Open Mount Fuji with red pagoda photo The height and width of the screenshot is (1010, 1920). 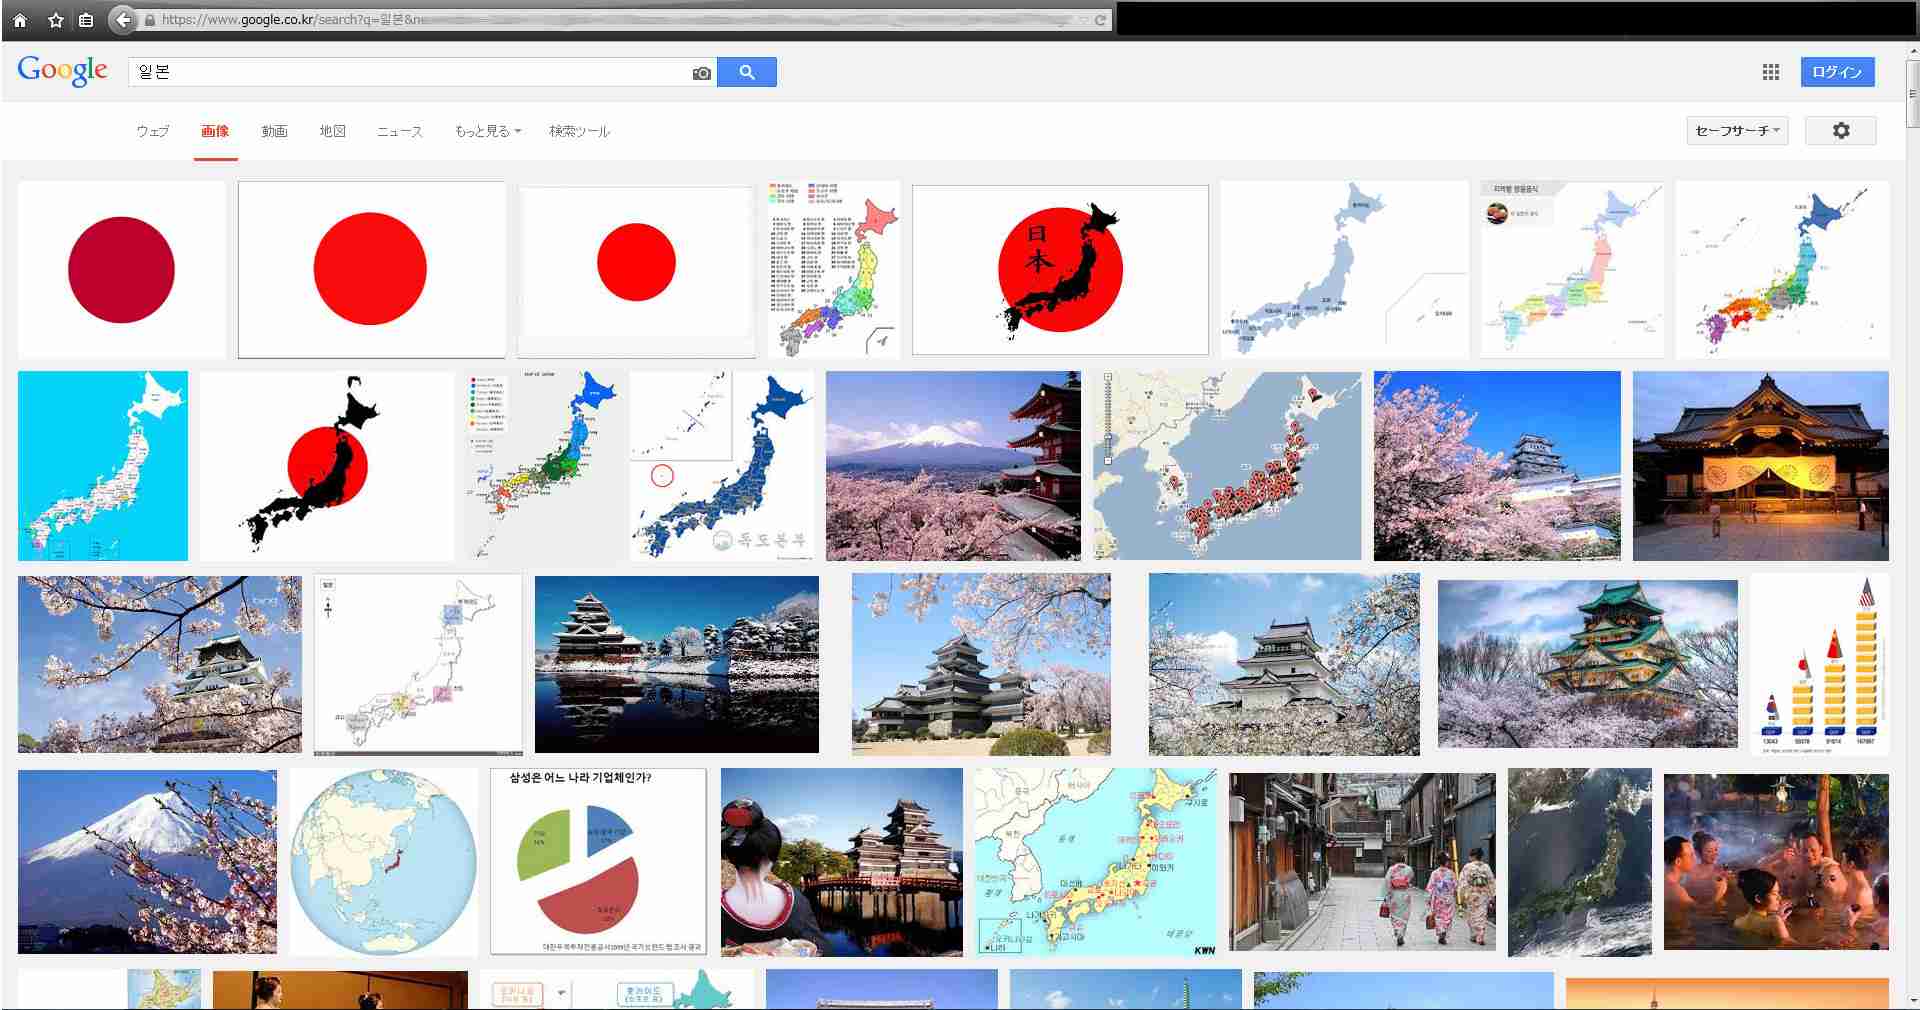(953, 466)
